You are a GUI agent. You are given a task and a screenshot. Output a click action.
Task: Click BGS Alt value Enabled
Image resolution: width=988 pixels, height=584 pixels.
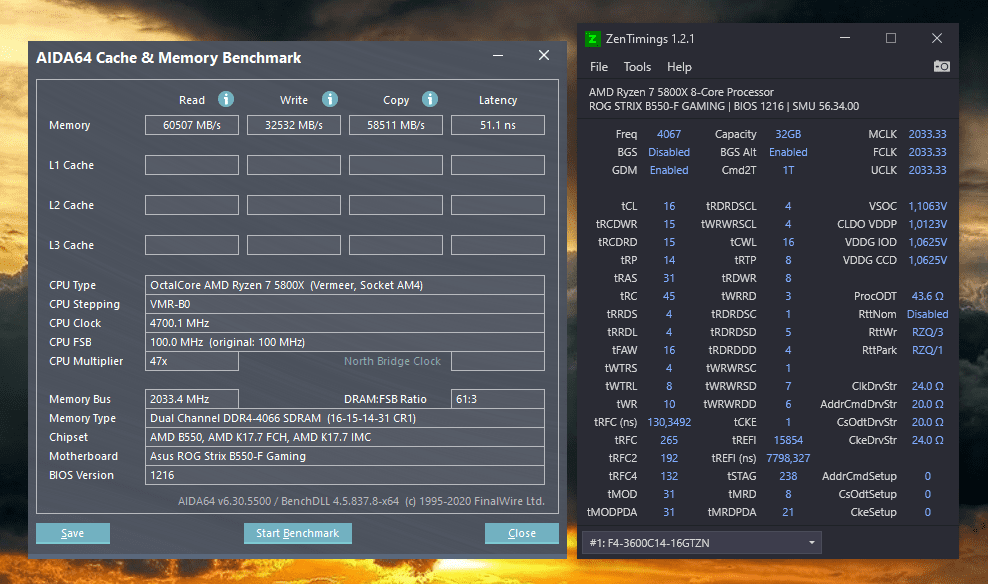(788, 152)
